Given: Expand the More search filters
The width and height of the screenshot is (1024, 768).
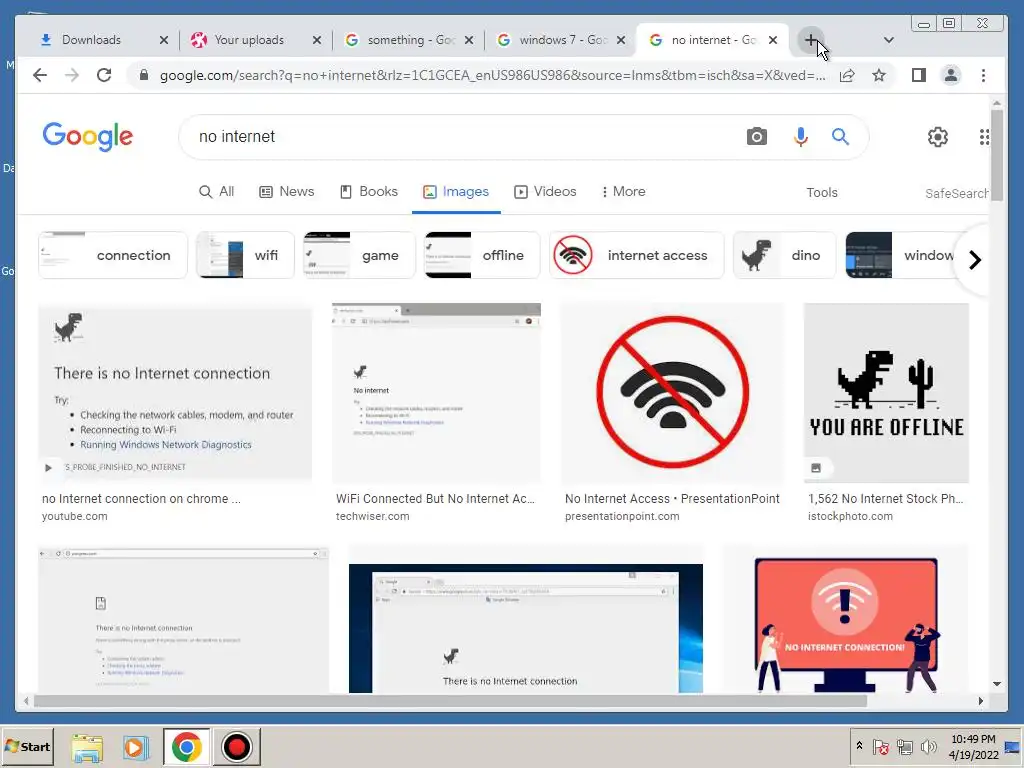Looking at the screenshot, I should [624, 192].
